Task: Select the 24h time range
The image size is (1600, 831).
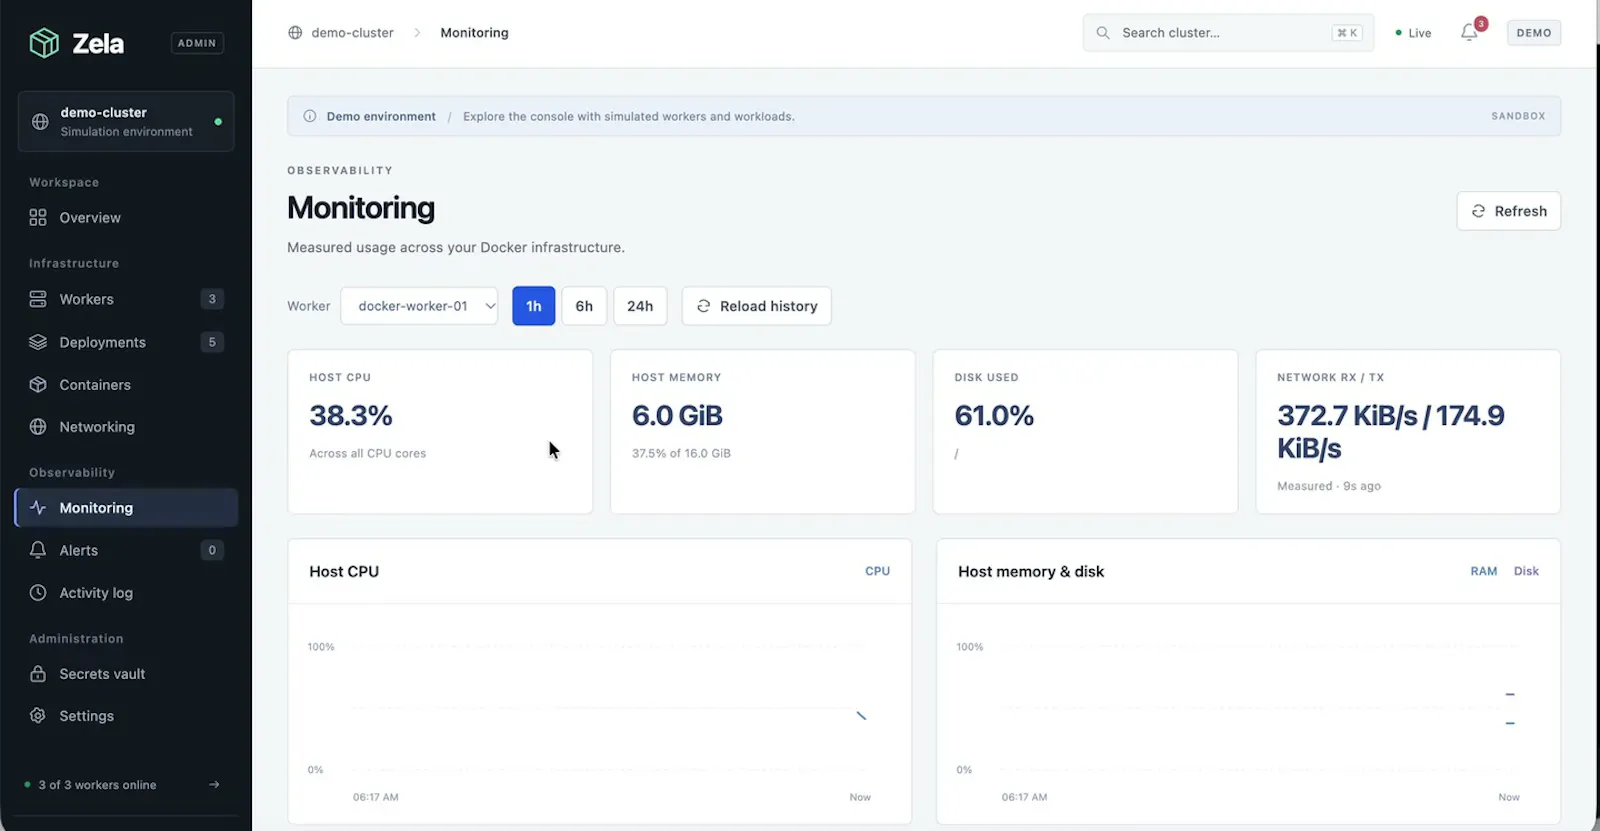Action: tap(640, 306)
